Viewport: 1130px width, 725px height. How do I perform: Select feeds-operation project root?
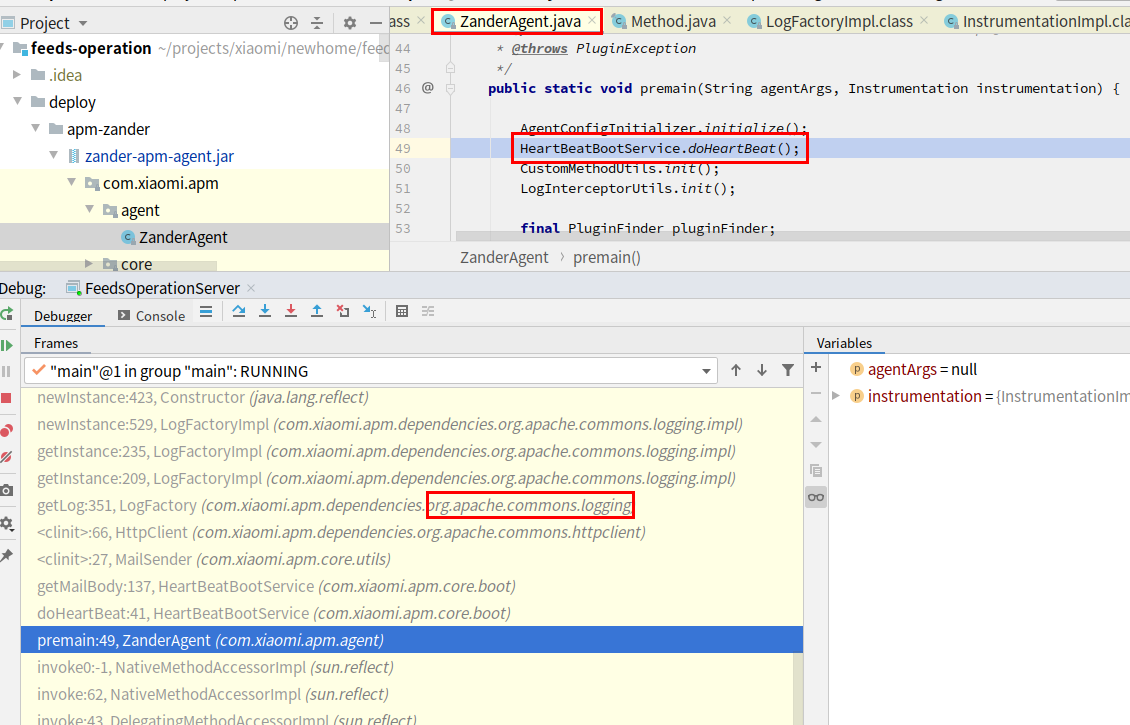click(91, 48)
